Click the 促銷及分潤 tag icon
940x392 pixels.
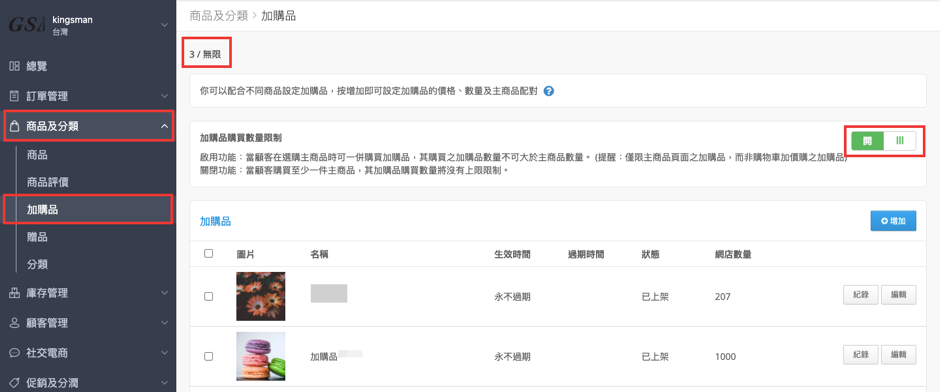(14, 382)
